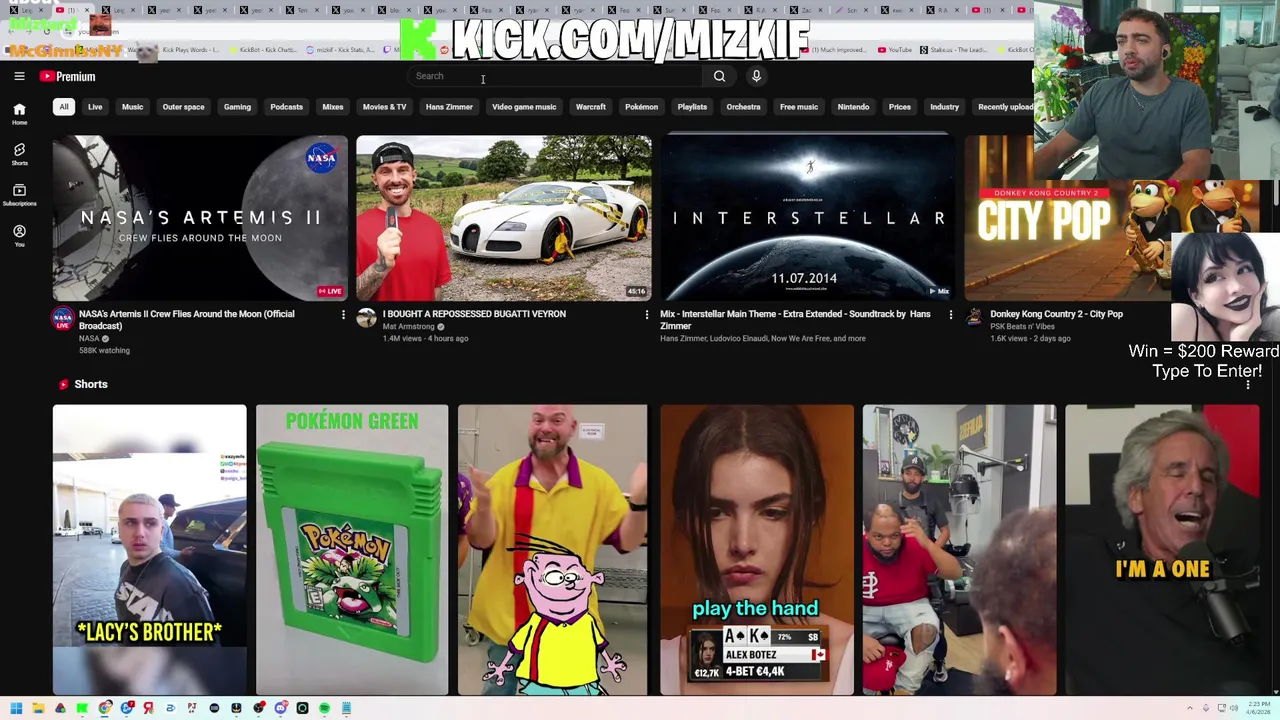This screenshot has height=720, width=1280.
Task: Select the Nintendo filter chip
Action: tap(853, 107)
